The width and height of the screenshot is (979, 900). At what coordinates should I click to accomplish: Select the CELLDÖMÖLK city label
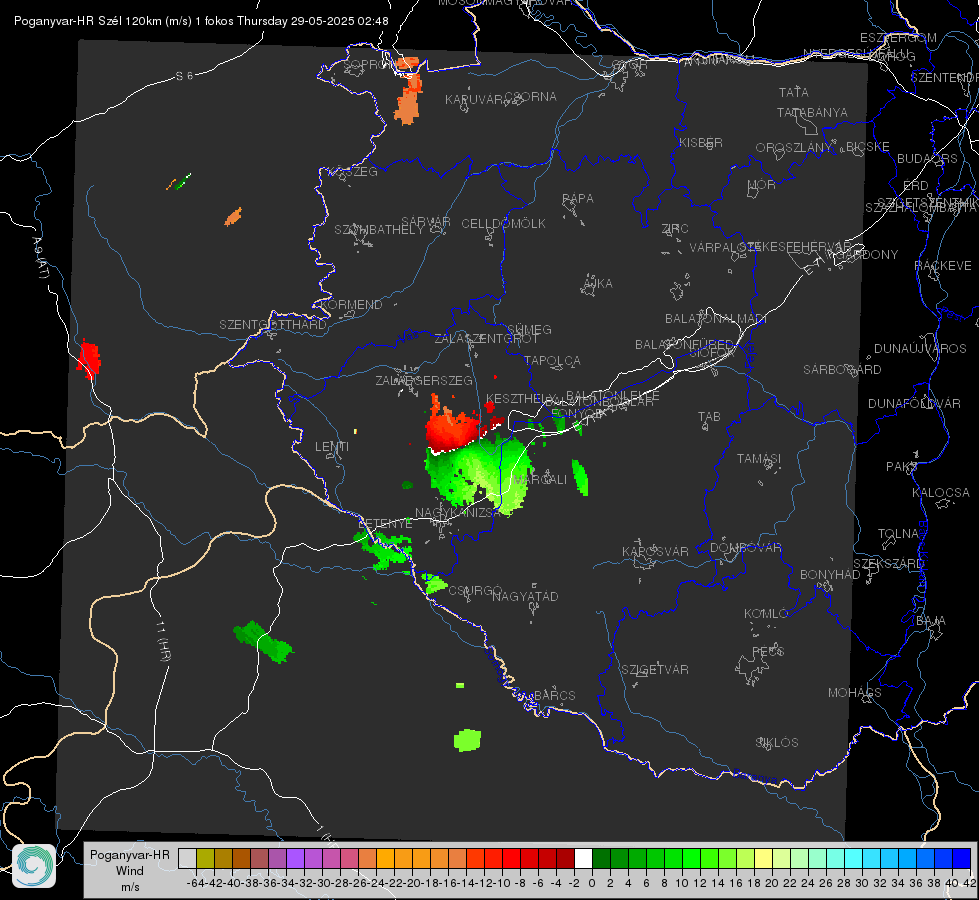[x=503, y=223]
